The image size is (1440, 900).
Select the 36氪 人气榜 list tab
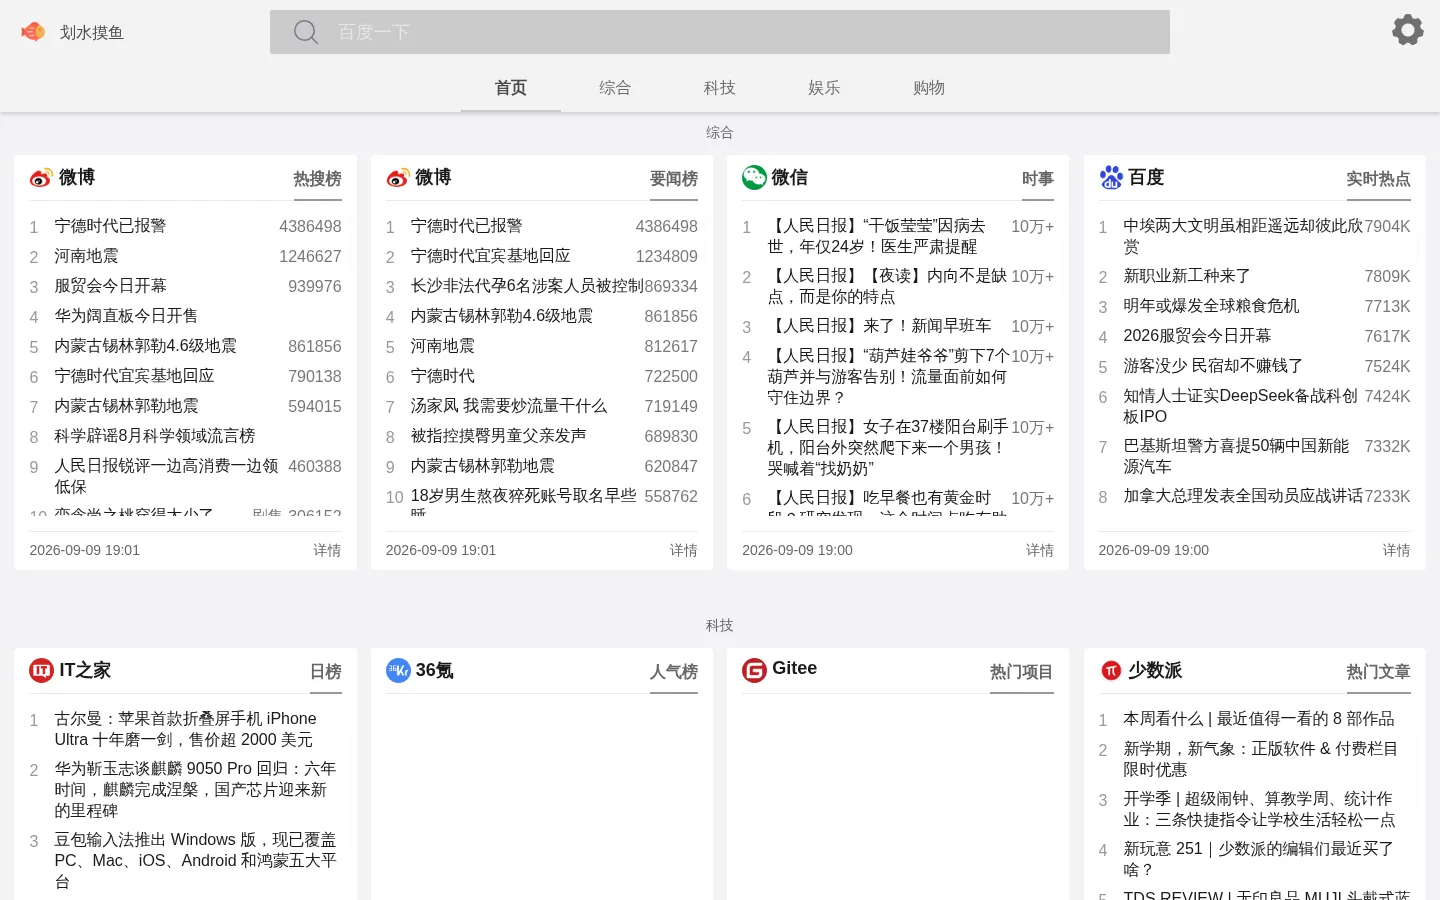point(674,672)
